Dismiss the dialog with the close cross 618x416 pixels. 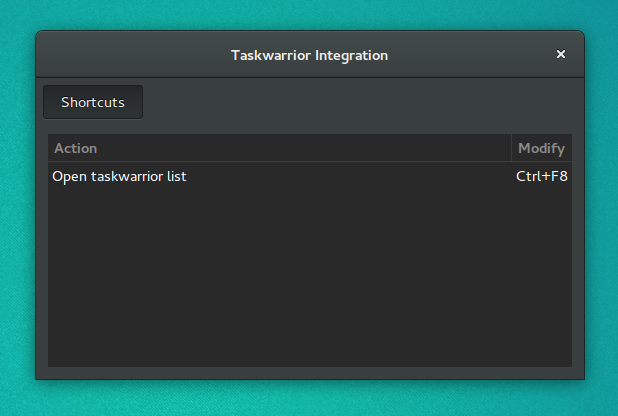click(x=560, y=54)
